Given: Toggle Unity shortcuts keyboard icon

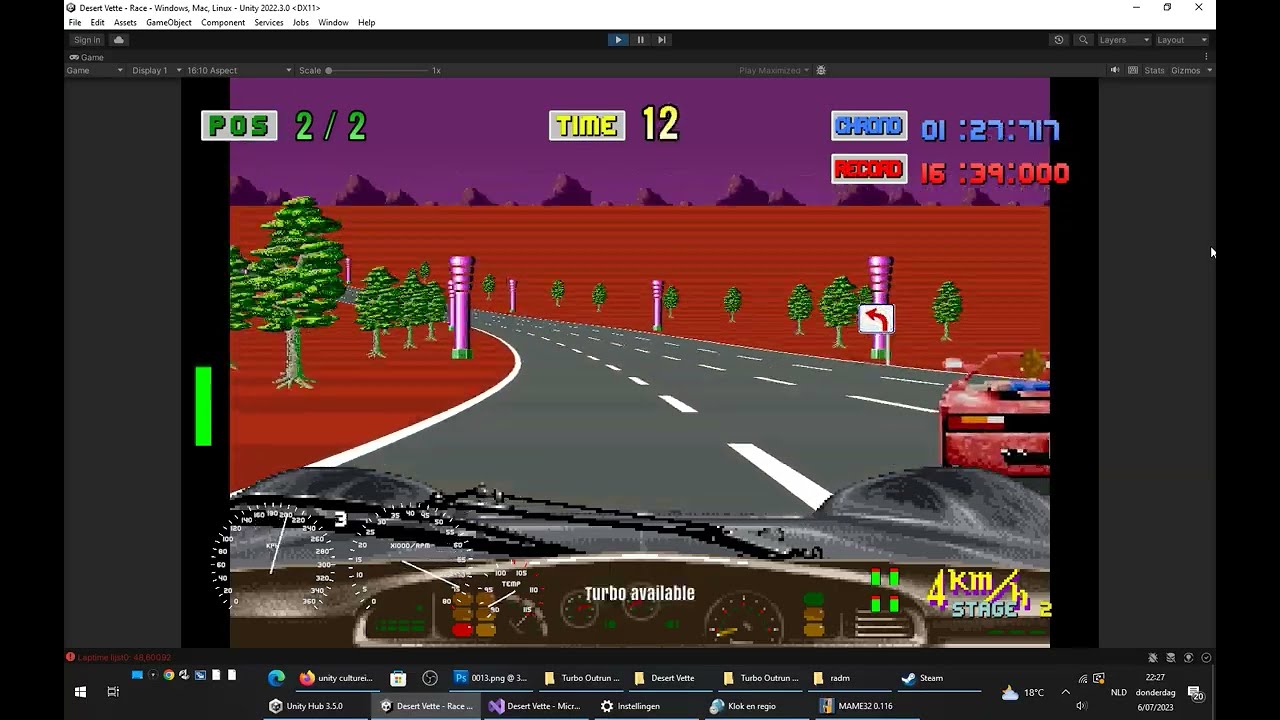Looking at the screenshot, I should (x=1133, y=70).
